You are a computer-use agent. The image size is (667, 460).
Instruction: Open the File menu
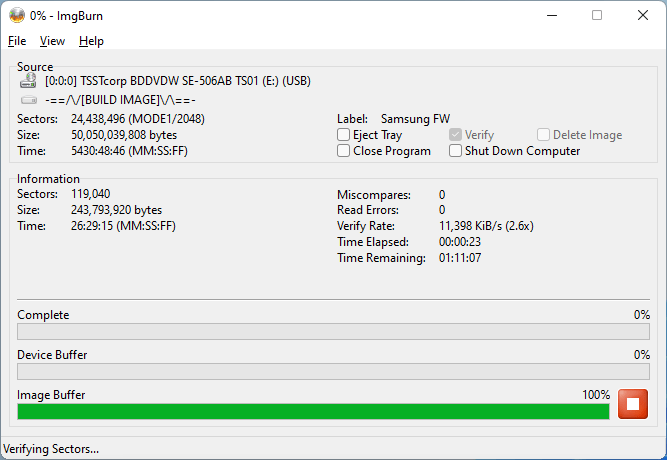pyautogui.click(x=17, y=41)
